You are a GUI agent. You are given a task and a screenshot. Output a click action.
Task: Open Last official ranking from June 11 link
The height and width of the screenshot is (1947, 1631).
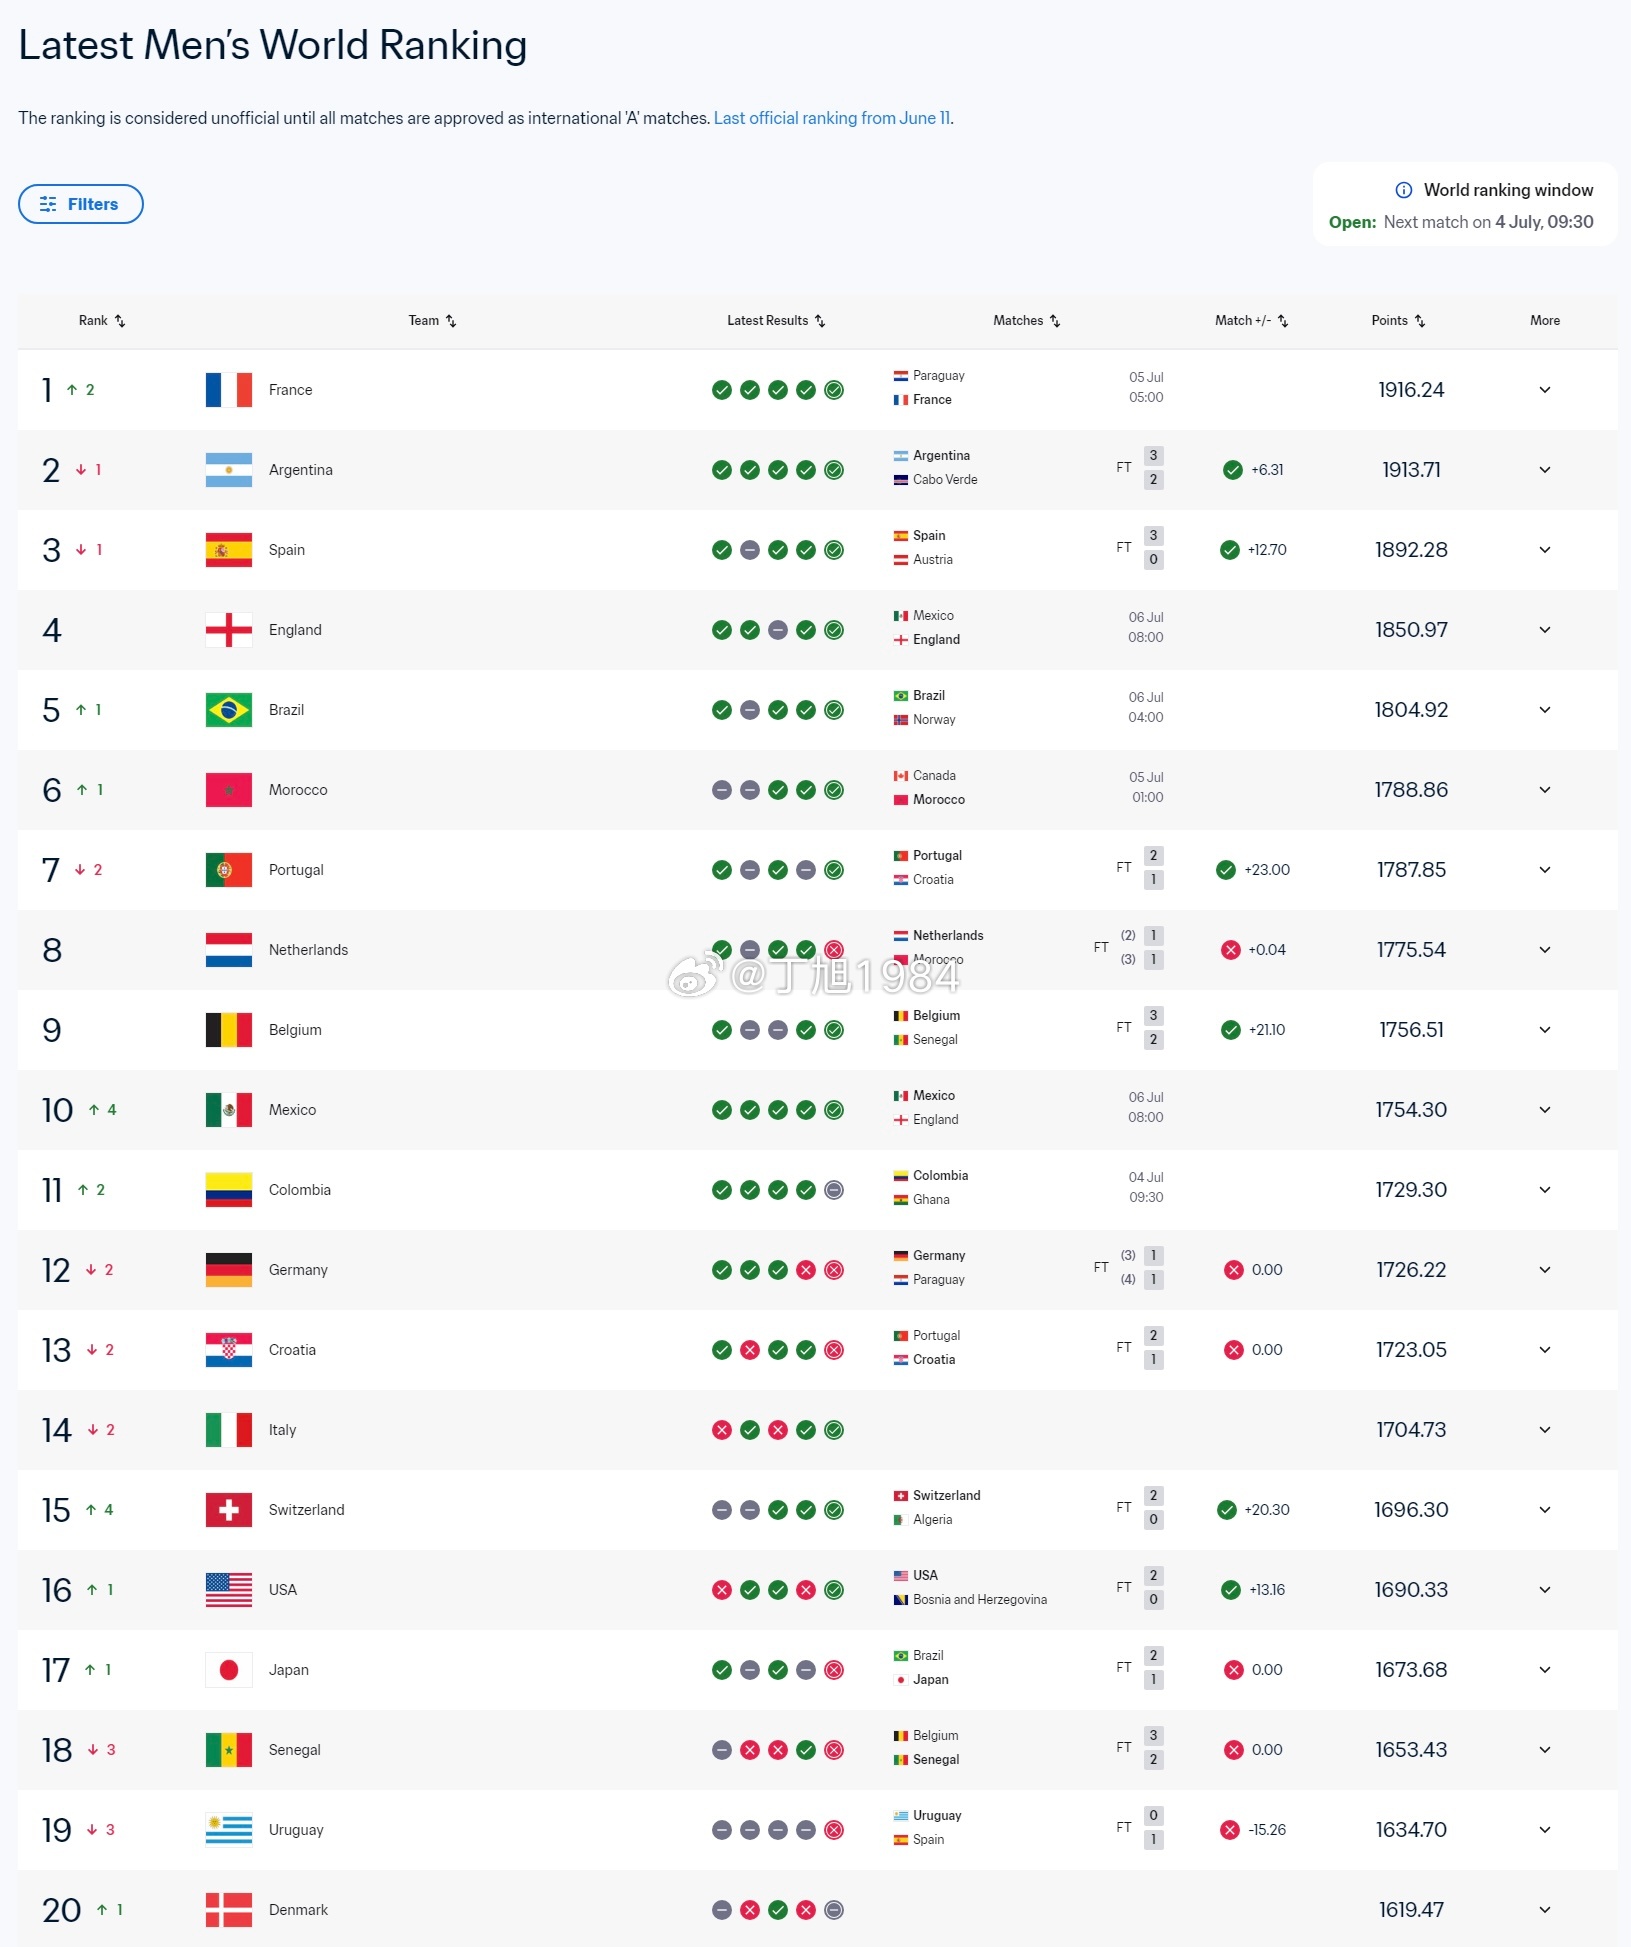[832, 118]
